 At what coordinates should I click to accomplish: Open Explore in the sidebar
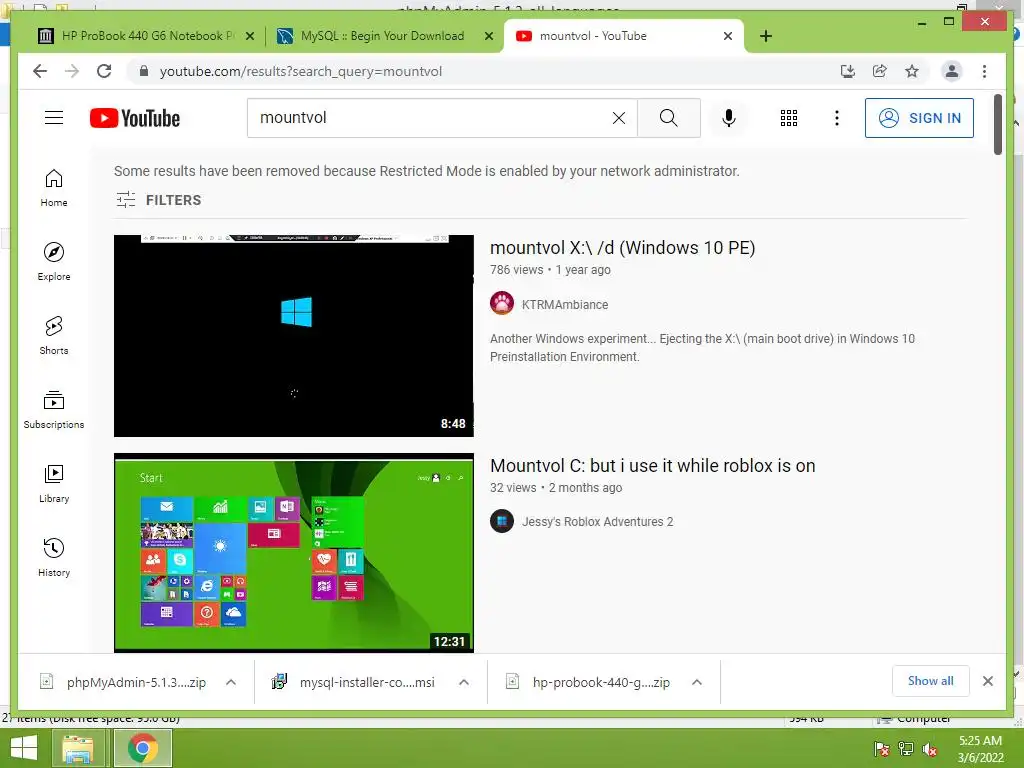click(x=54, y=262)
